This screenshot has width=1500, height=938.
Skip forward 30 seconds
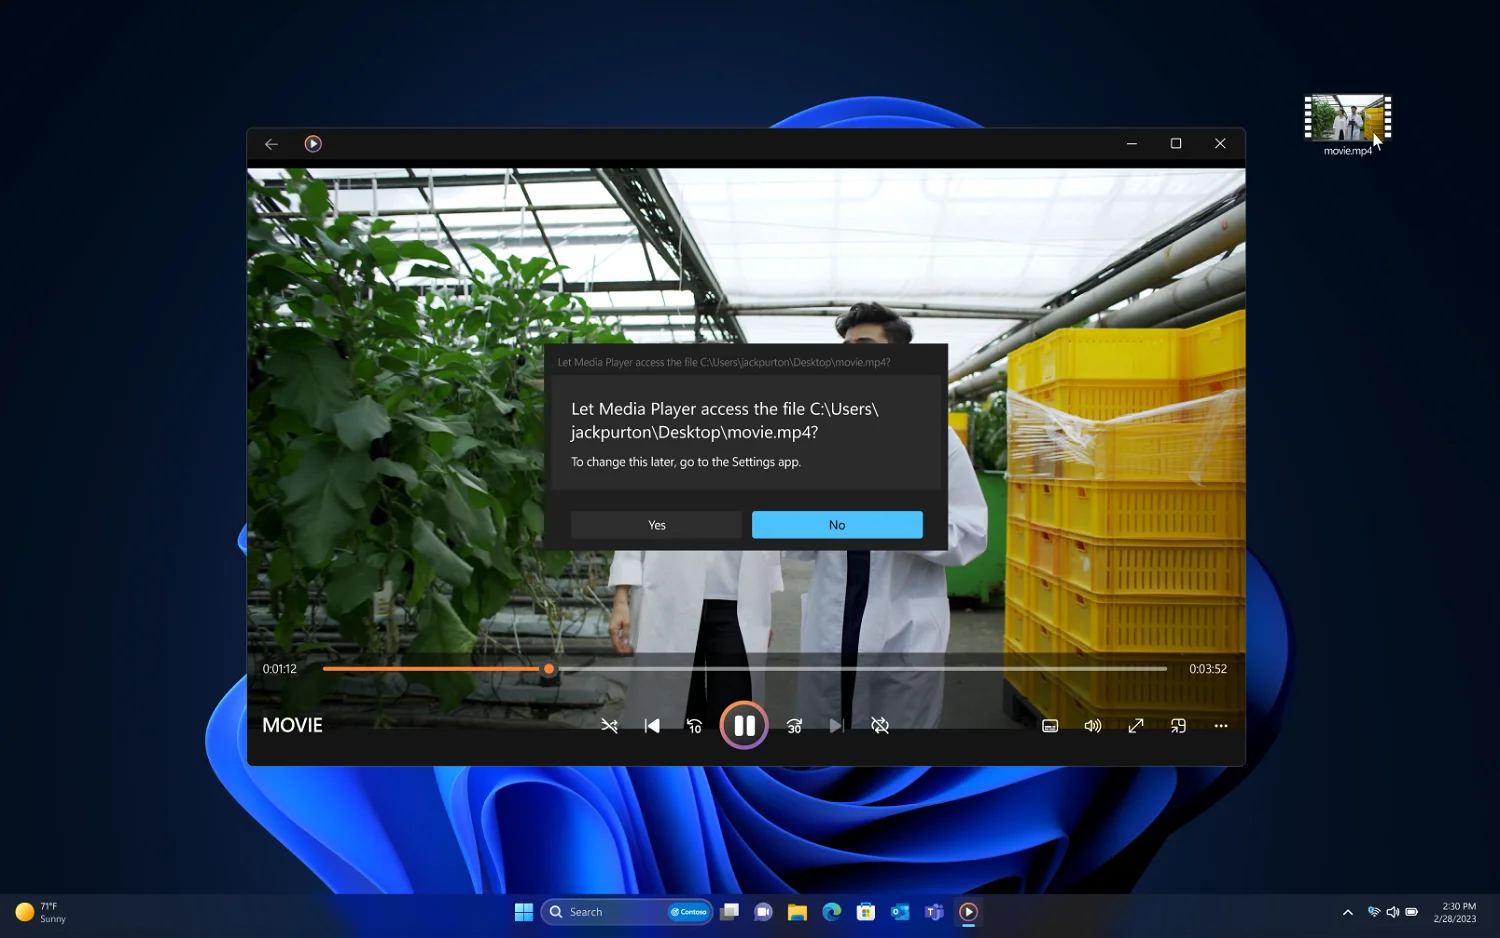point(795,726)
